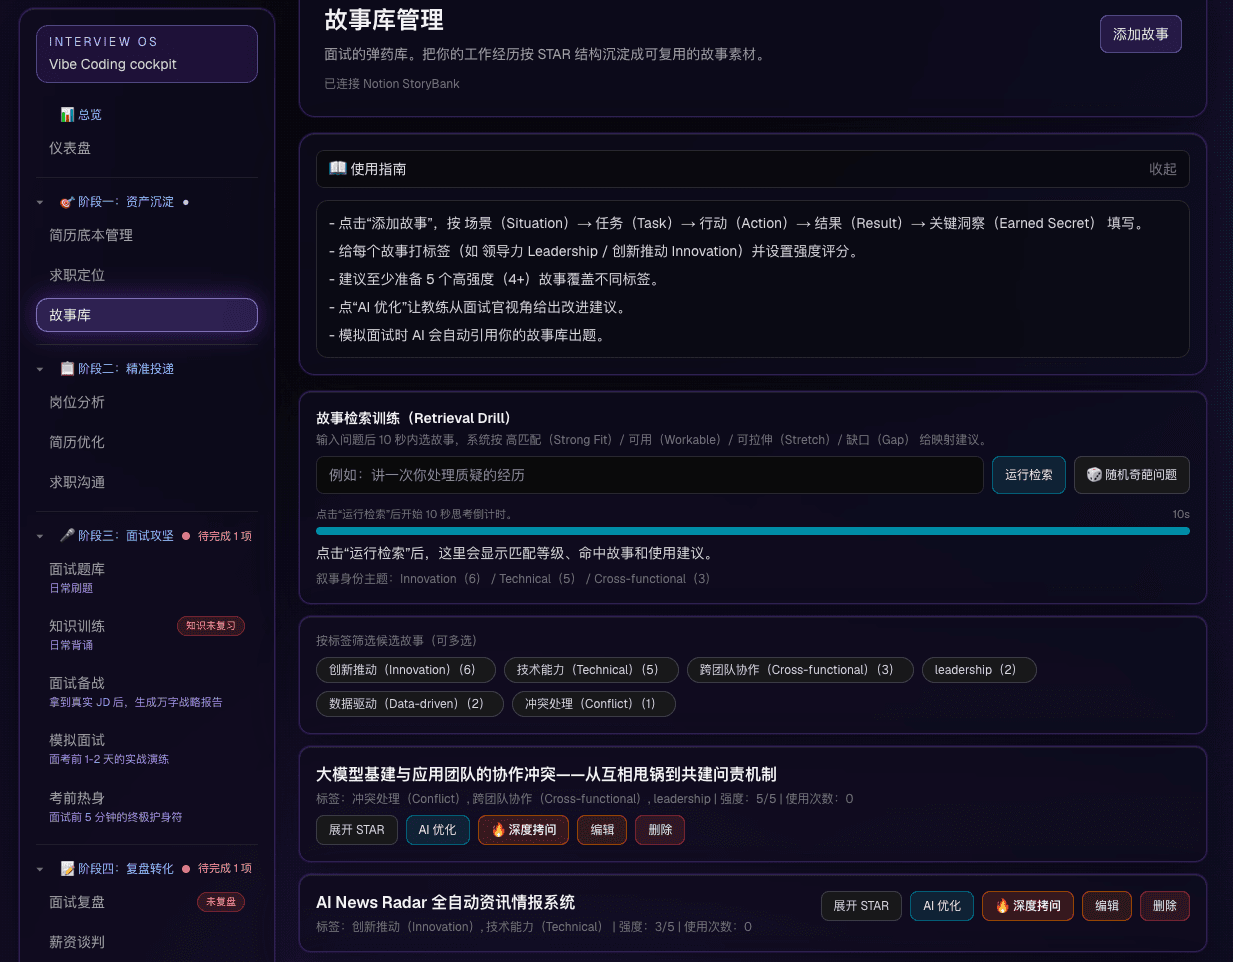The width and height of the screenshot is (1233, 962).
Task: Click the bar chart icon beside 总览
Action: pos(67,115)
